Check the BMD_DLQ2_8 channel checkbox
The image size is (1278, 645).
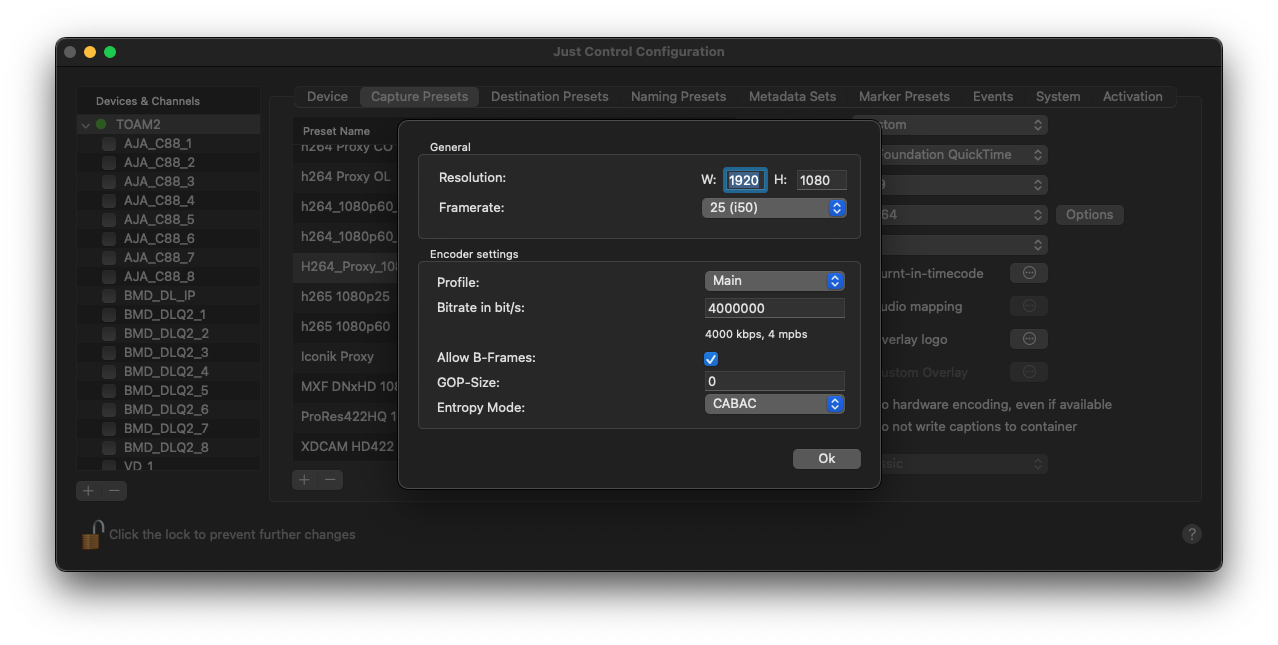109,447
